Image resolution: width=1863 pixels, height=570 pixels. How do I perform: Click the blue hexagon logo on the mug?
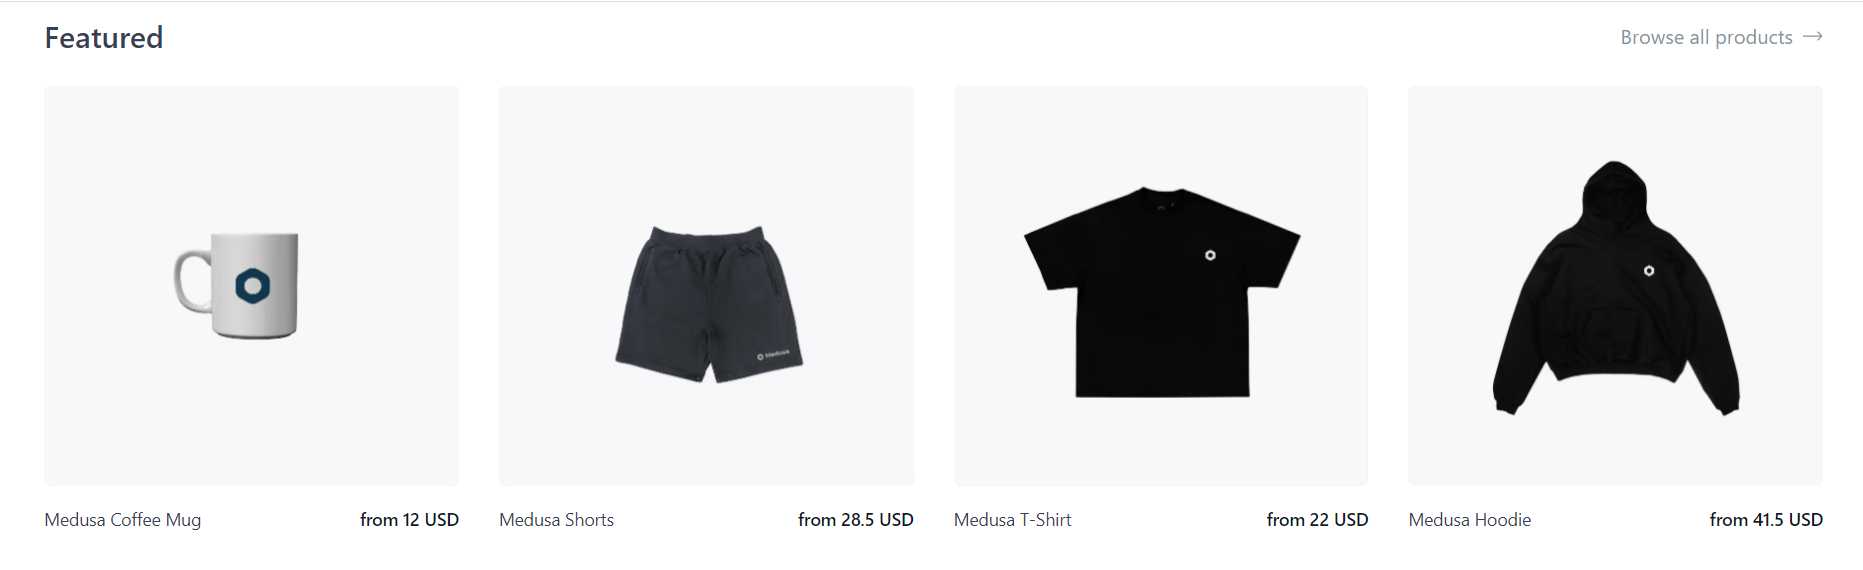point(253,286)
